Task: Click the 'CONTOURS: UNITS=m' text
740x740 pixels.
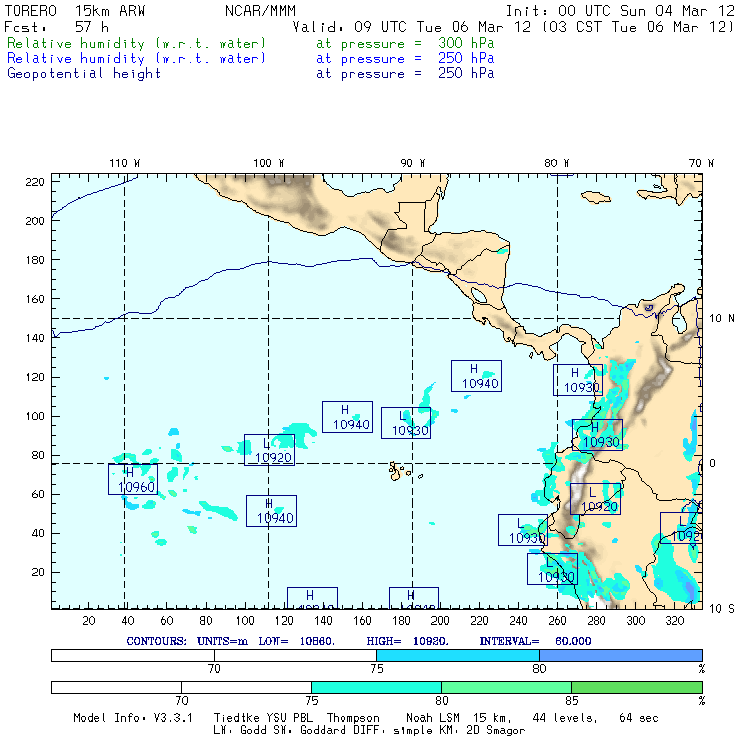Action: (187, 641)
